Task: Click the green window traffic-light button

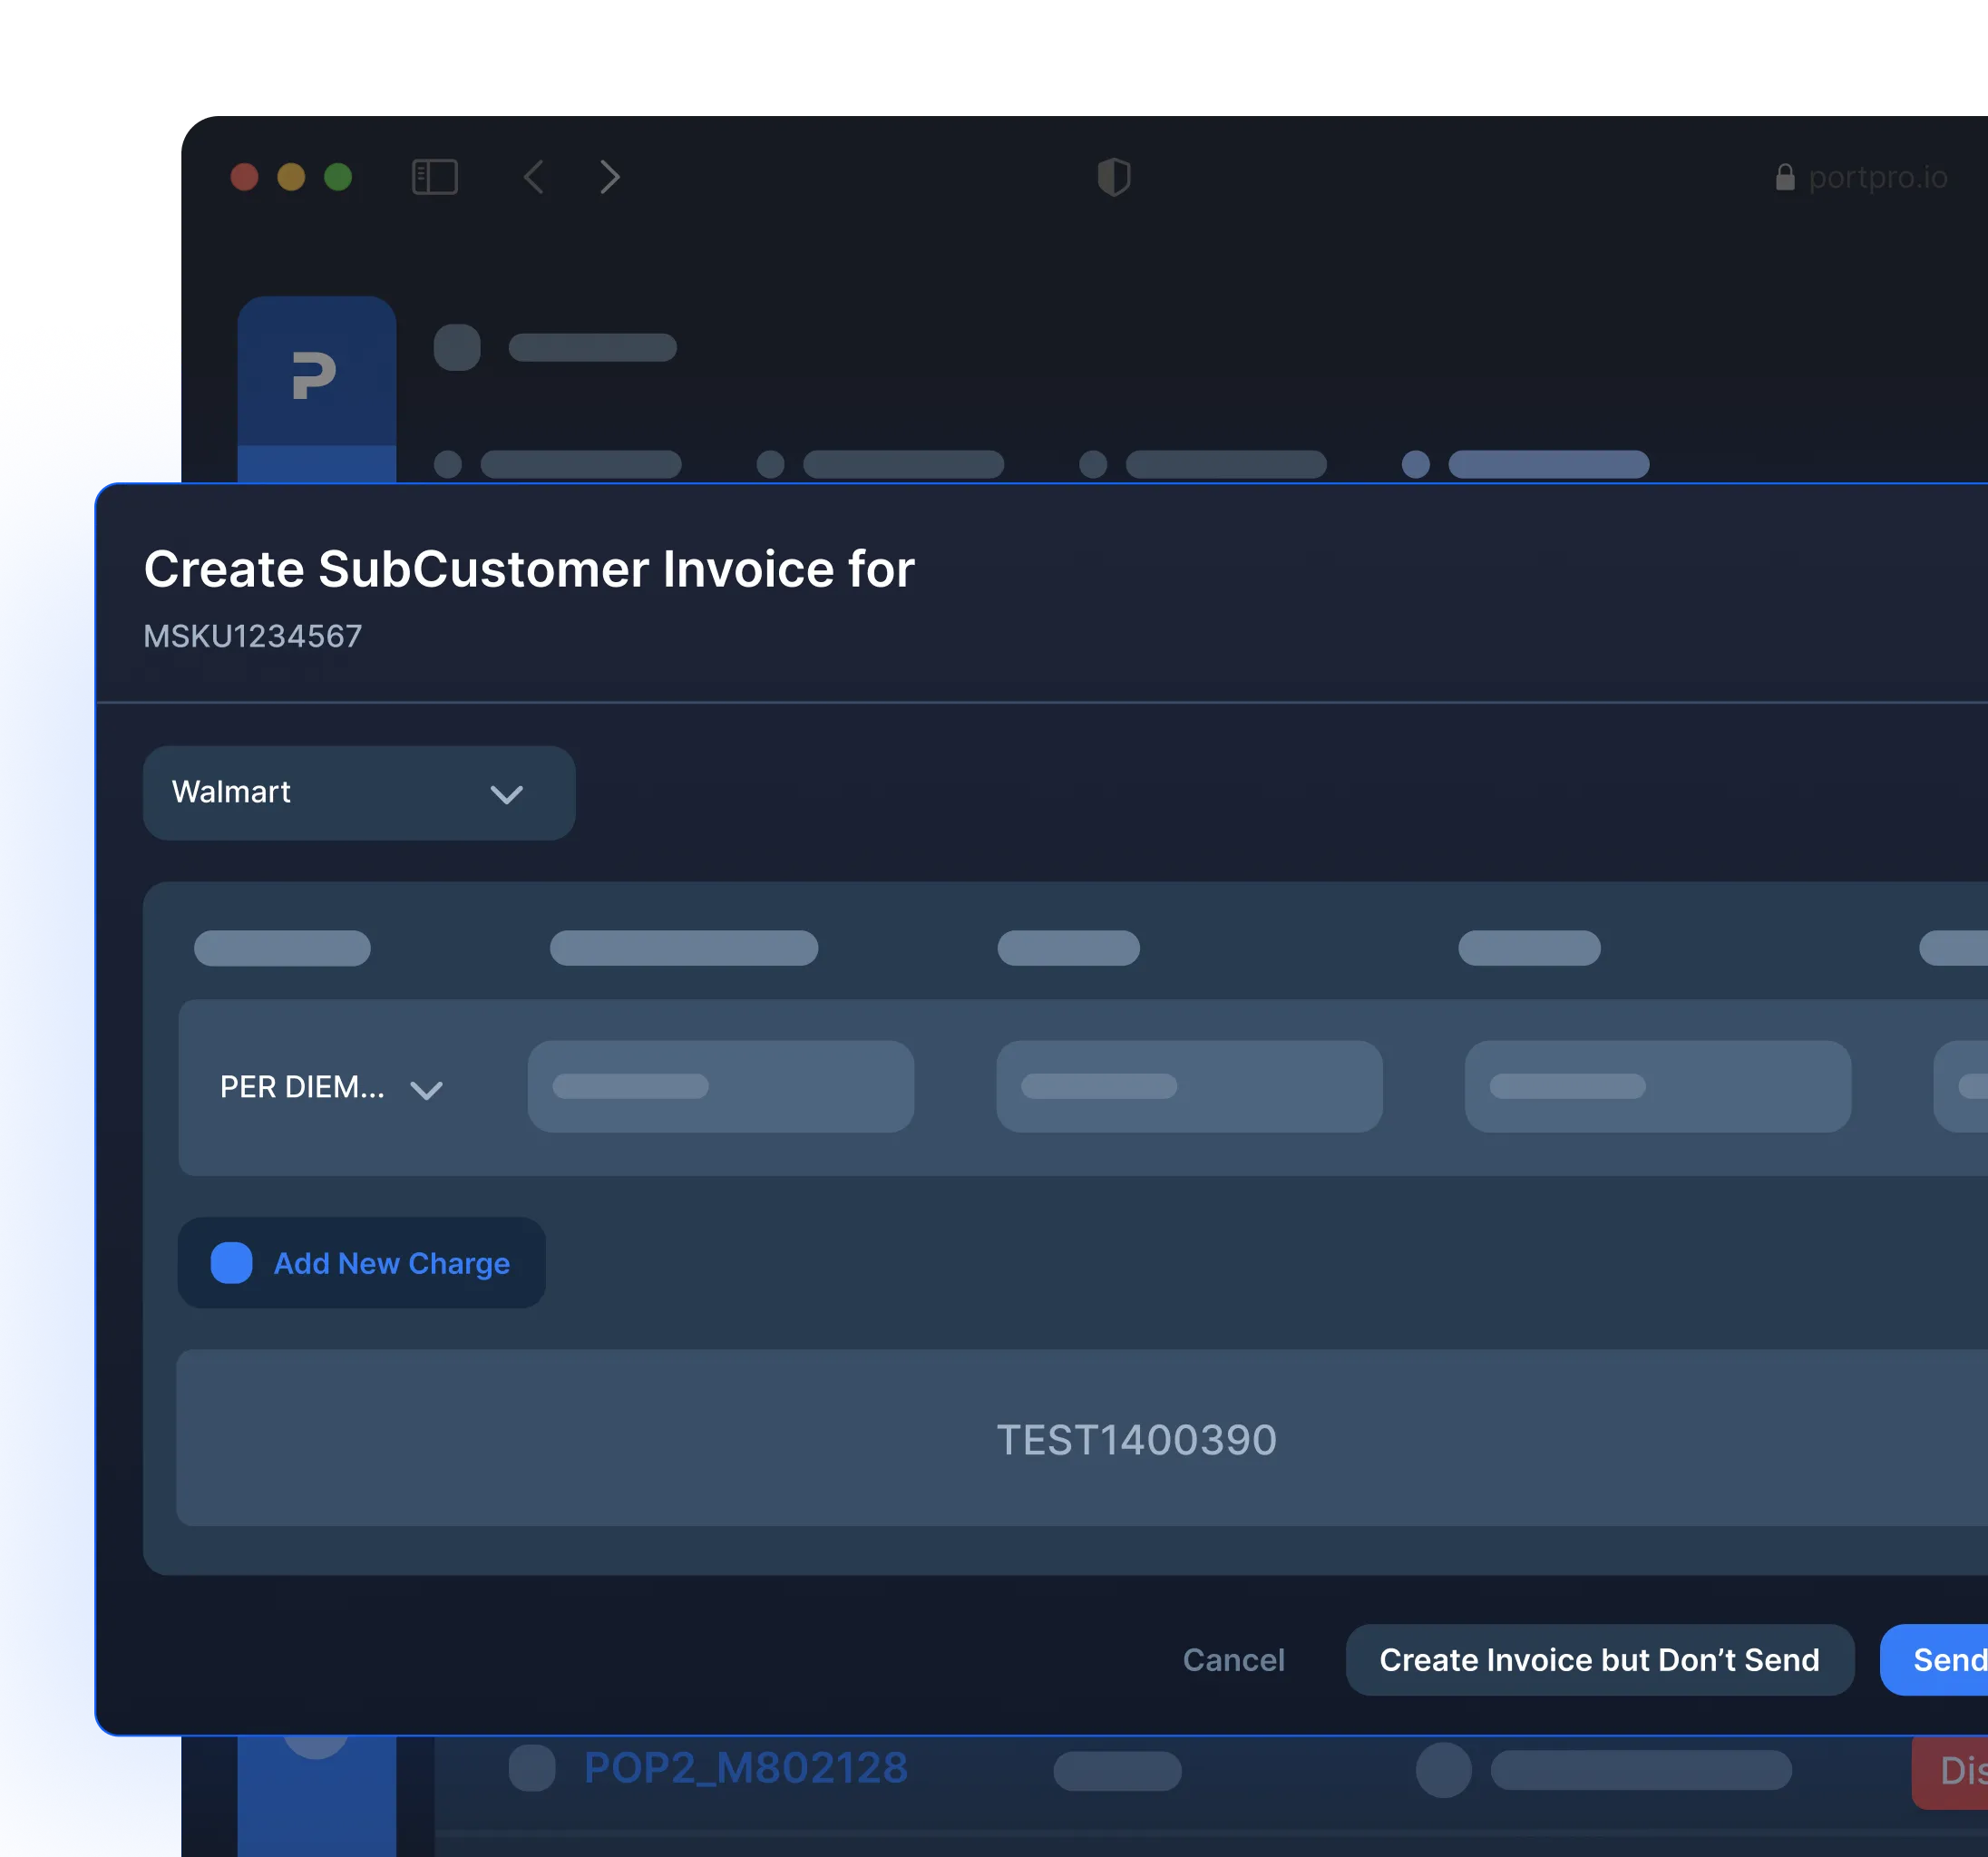Action: pyautogui.click(x=338, y=177)
